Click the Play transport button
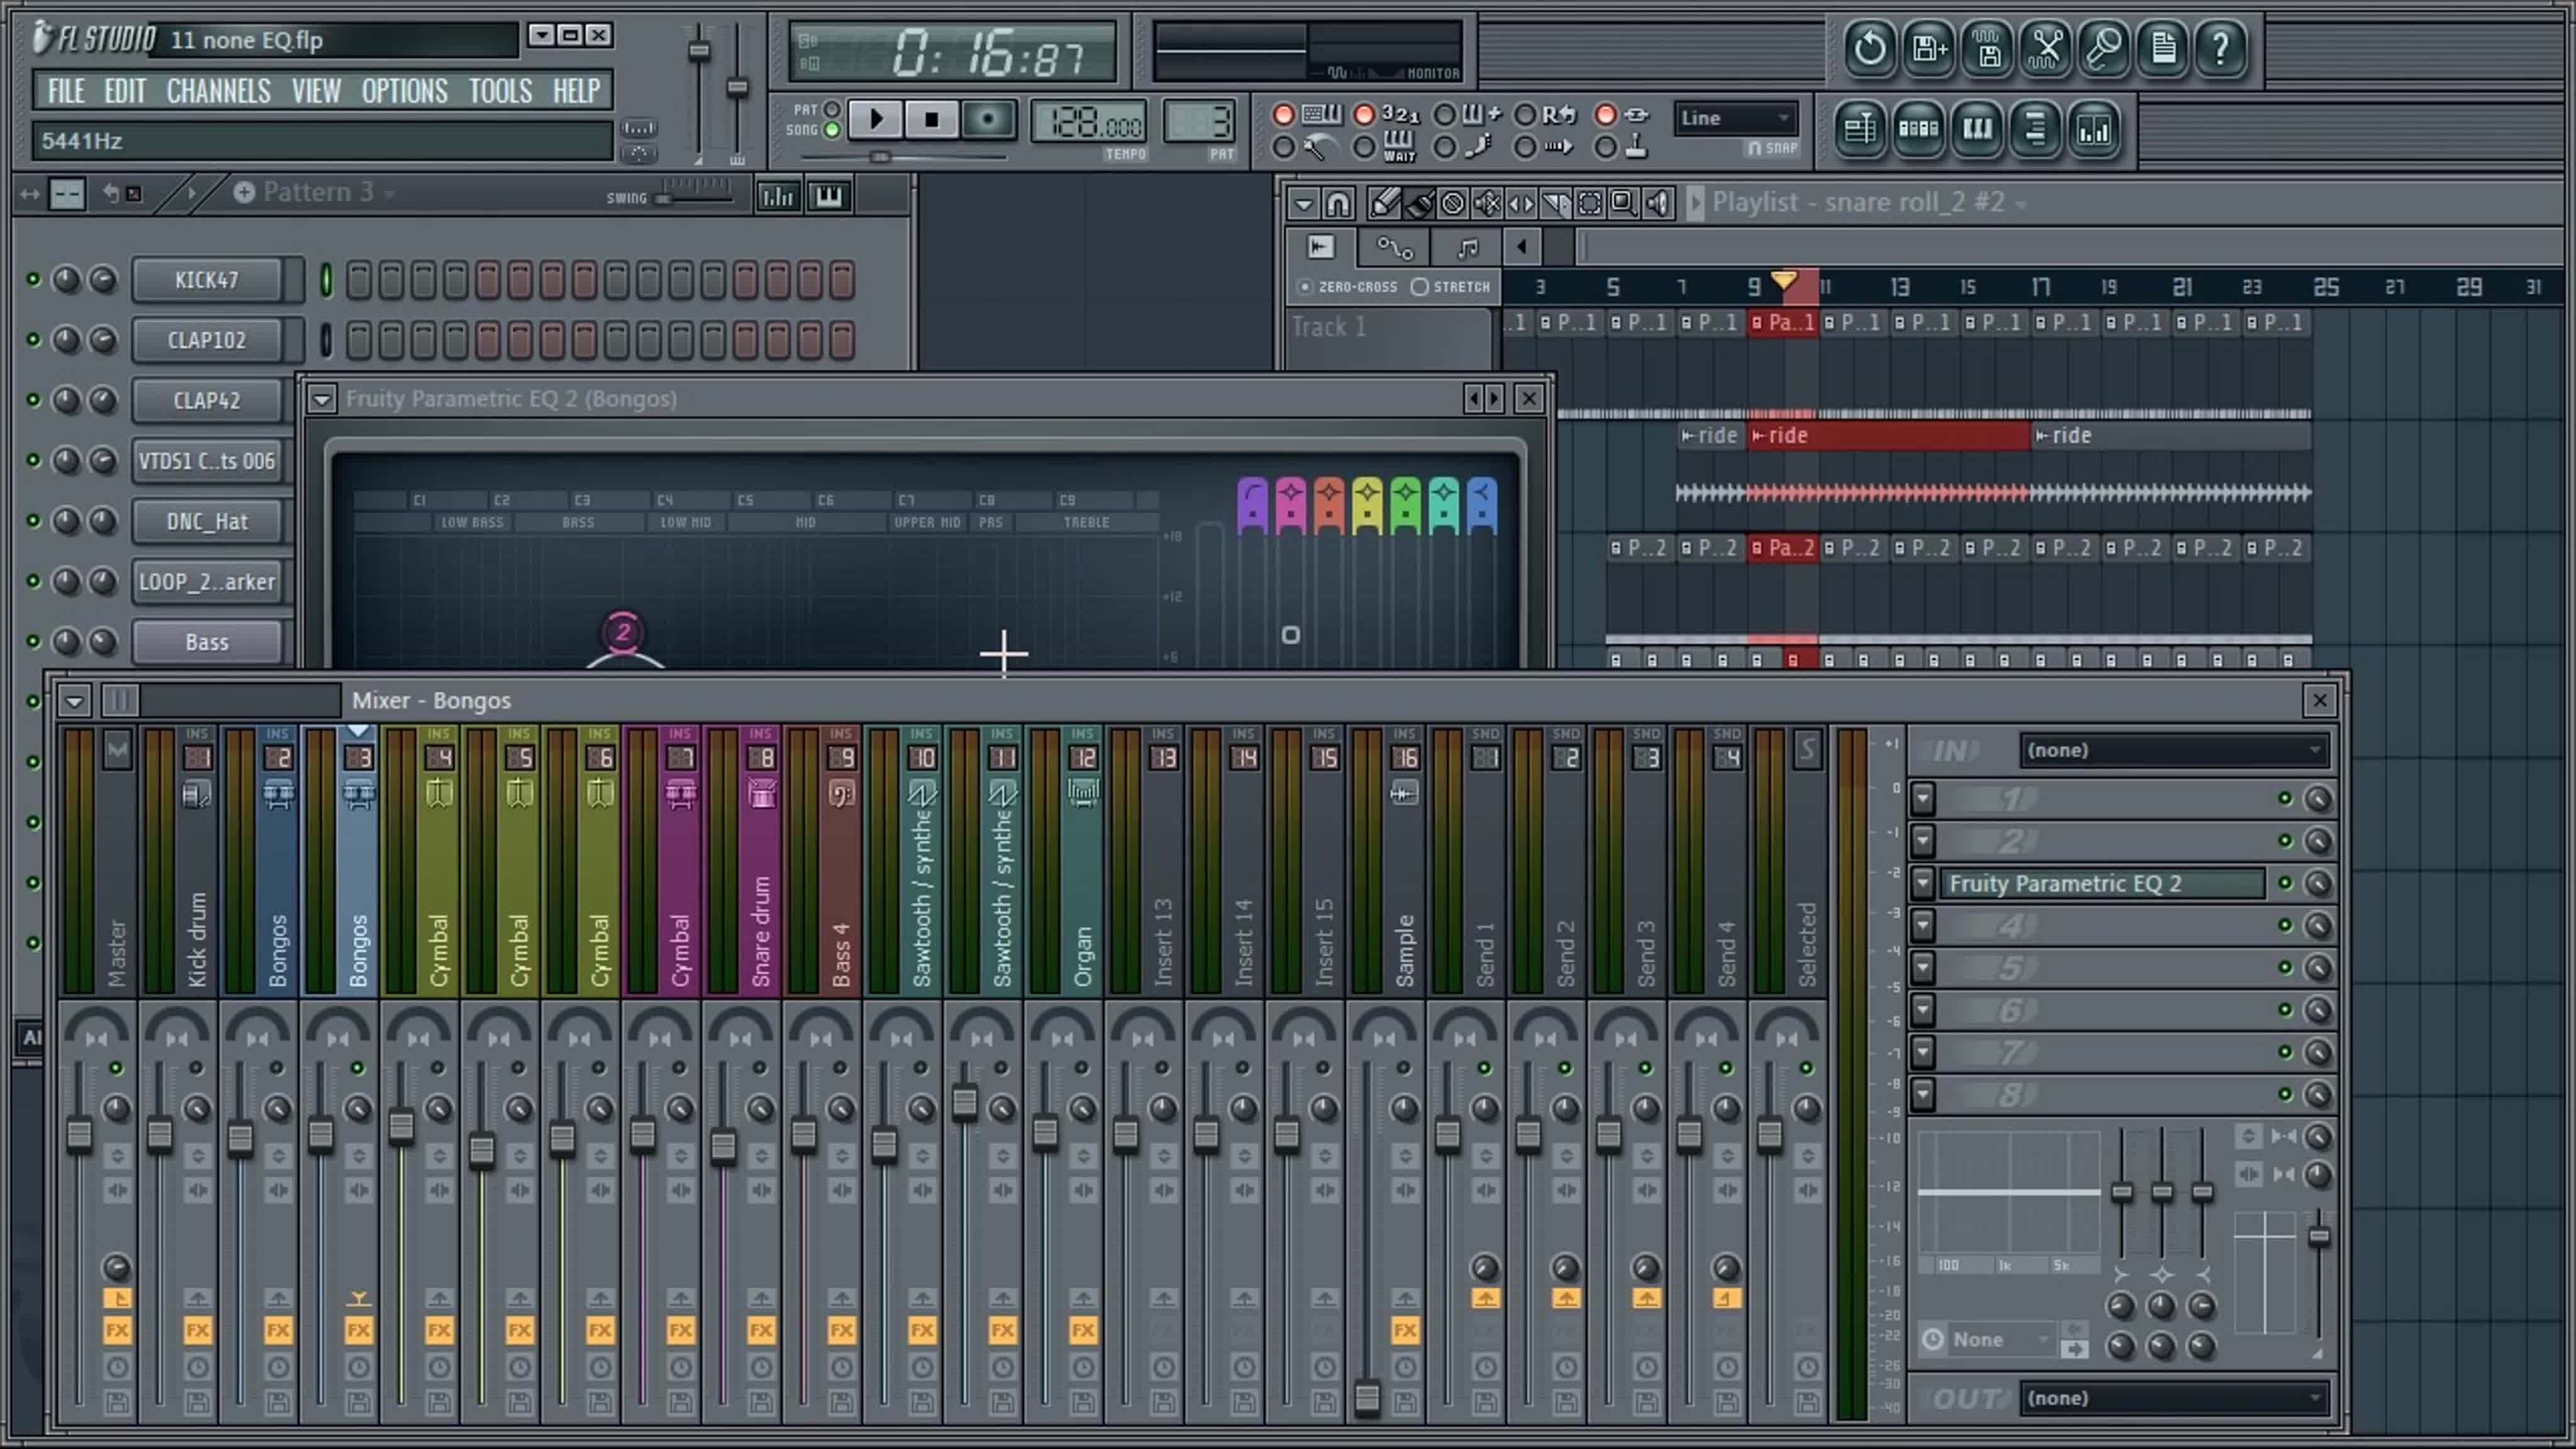Screen dimensions: 2576x1449 tap(876, 120)
